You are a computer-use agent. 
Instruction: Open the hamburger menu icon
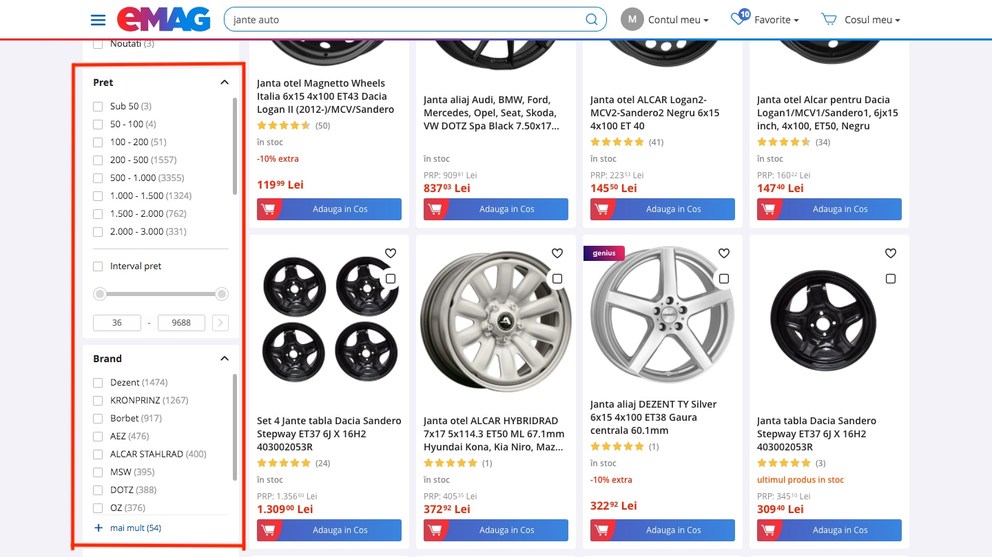pos(98,20)
